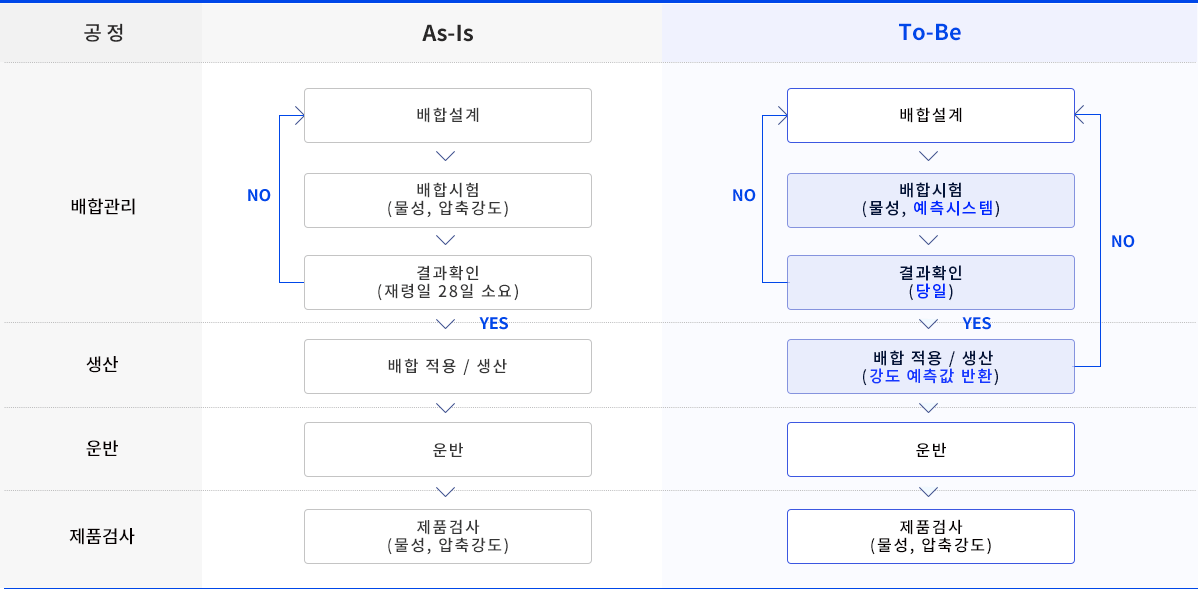Image resolution: width=1200 pixels, height=589 pixels.
Task: Click the far-right To-Be NO label
Action: point(1123,241)
